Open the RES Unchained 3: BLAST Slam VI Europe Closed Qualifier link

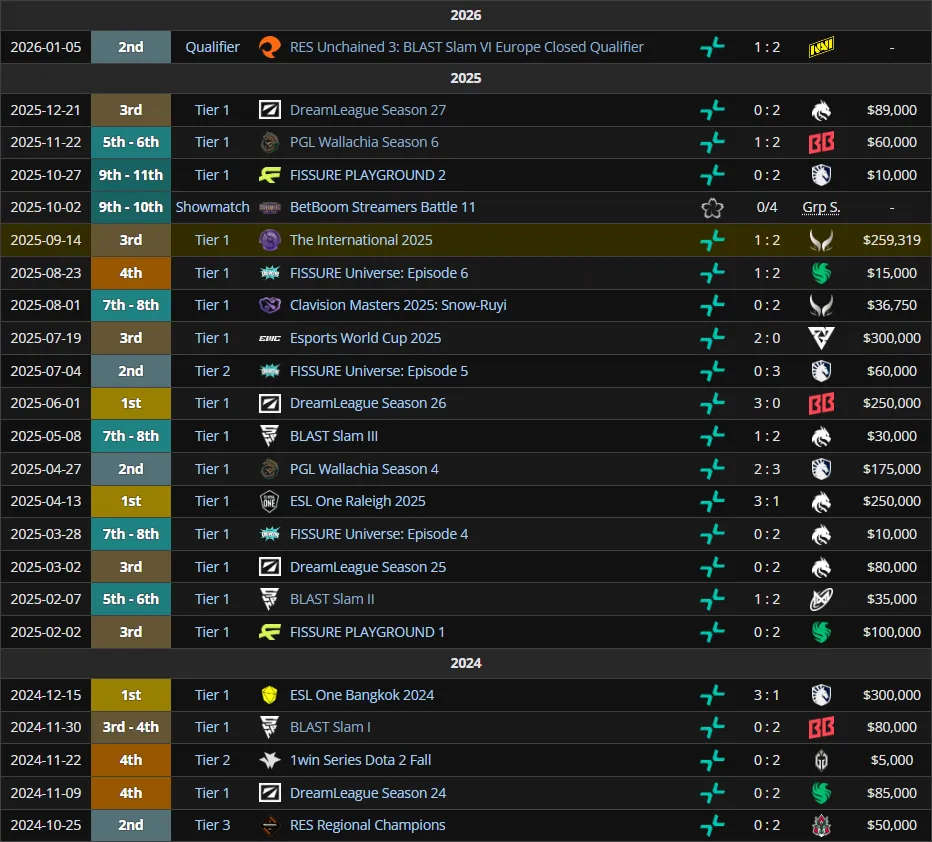tap(467, 47)
